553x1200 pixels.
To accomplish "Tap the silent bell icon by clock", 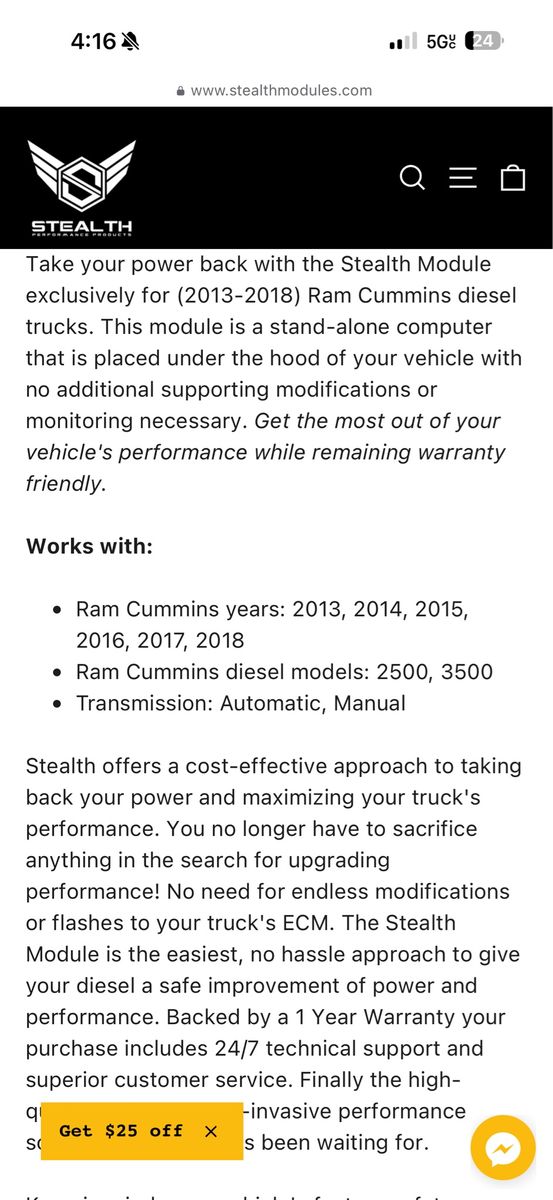I will 131,41.
